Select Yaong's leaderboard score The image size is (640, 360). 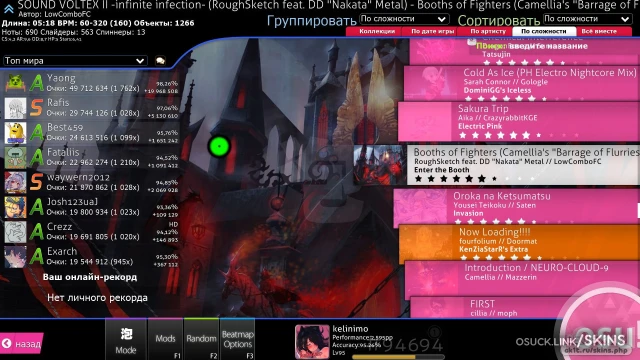(x=91, y=83)
